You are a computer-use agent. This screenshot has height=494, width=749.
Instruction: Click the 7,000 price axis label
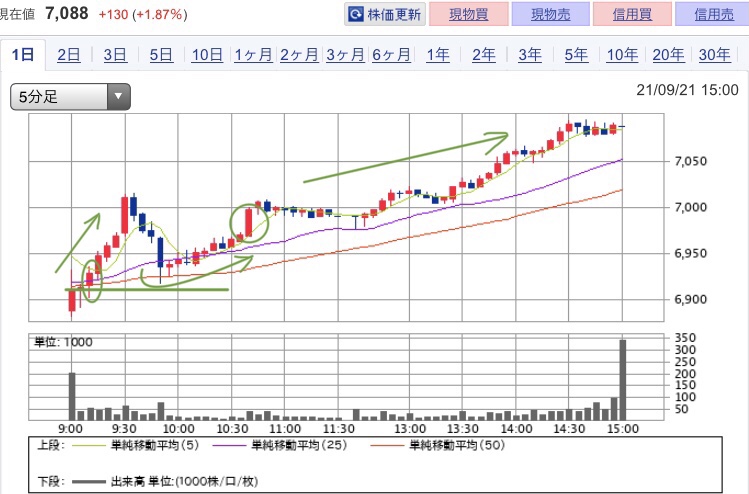tap(691, 207)
